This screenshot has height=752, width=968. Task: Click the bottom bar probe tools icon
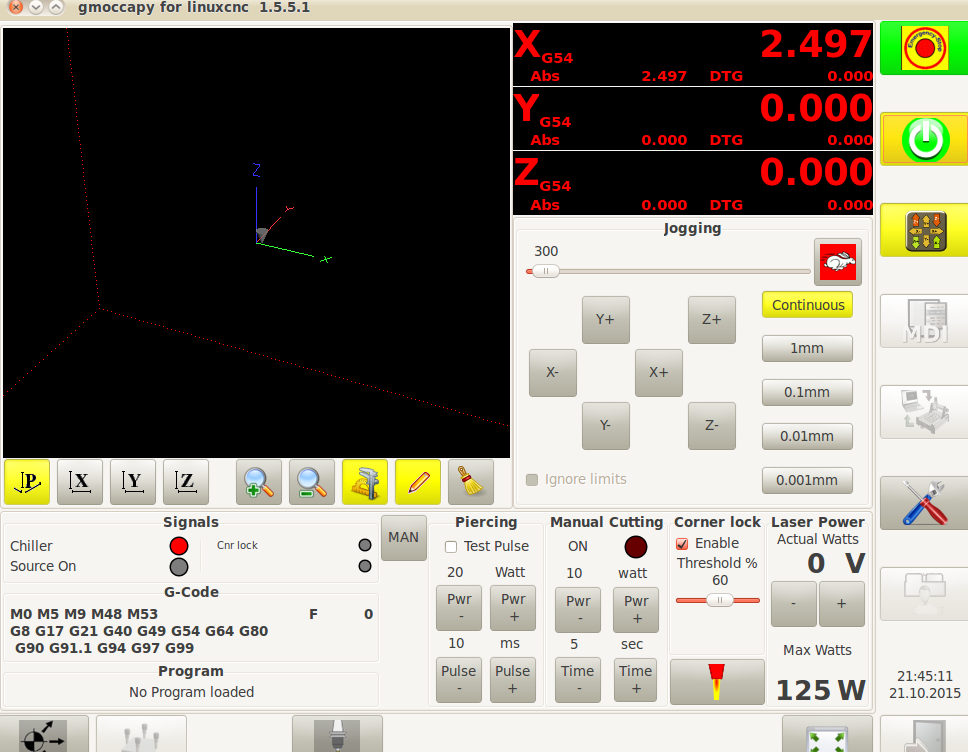(141, 735)
